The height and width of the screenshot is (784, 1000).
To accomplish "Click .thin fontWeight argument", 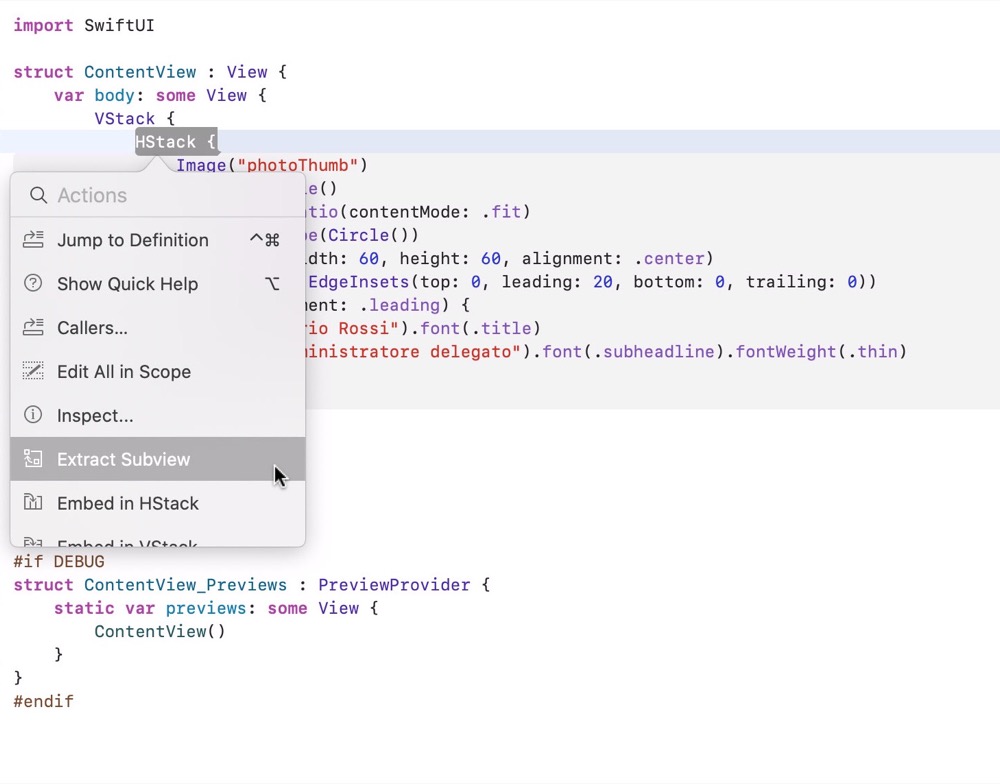I will [873, 351].
